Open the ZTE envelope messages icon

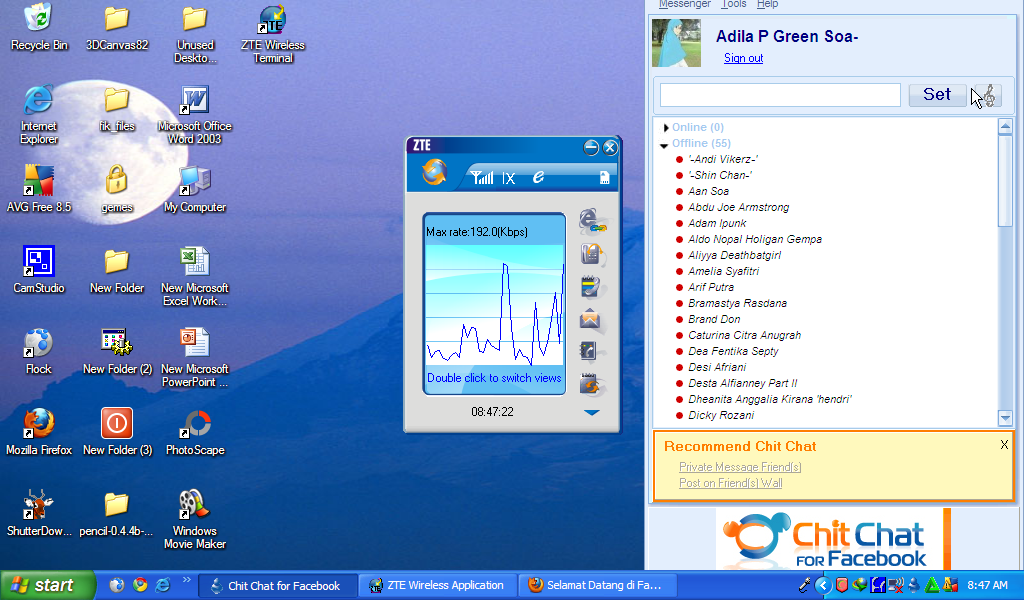tap(593, 319)
